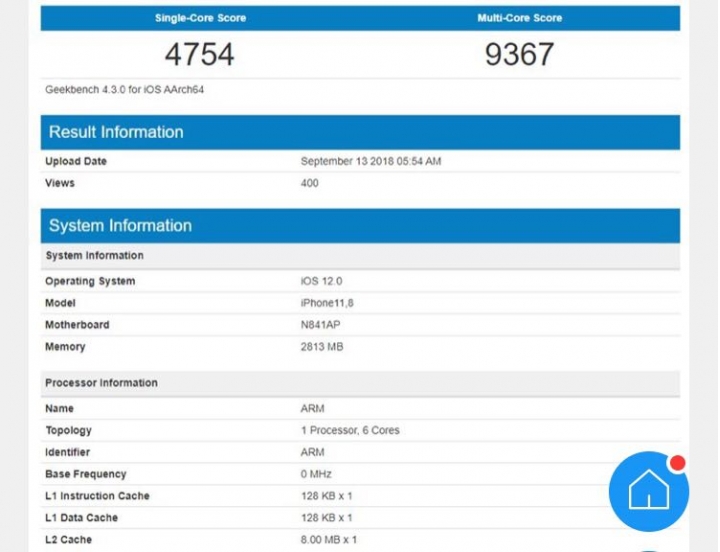Select the Multi-Core Score header

[x=519, y=18]
